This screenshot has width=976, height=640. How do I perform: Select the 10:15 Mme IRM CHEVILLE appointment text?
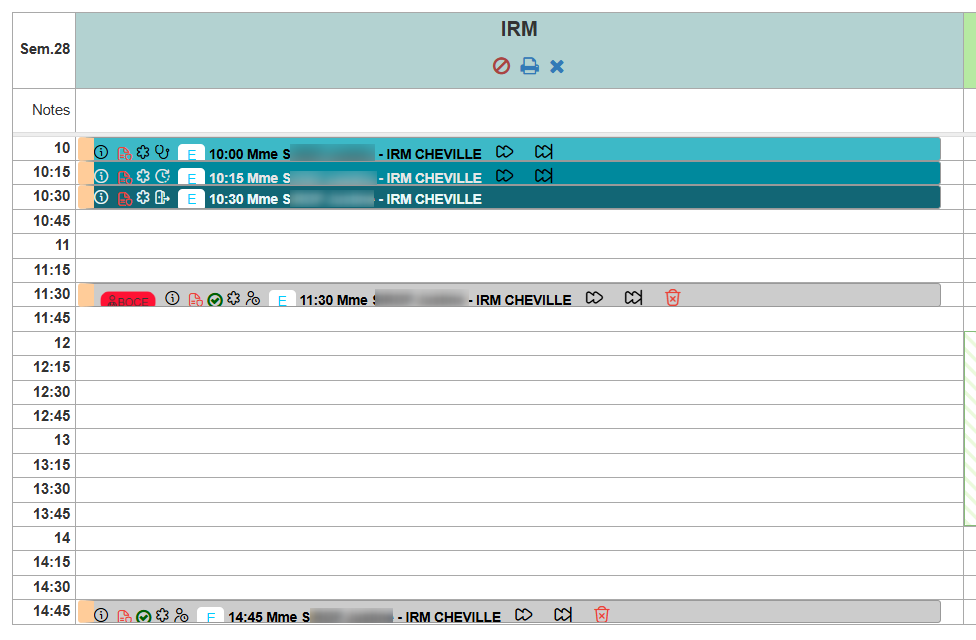(x=345, y=178)
